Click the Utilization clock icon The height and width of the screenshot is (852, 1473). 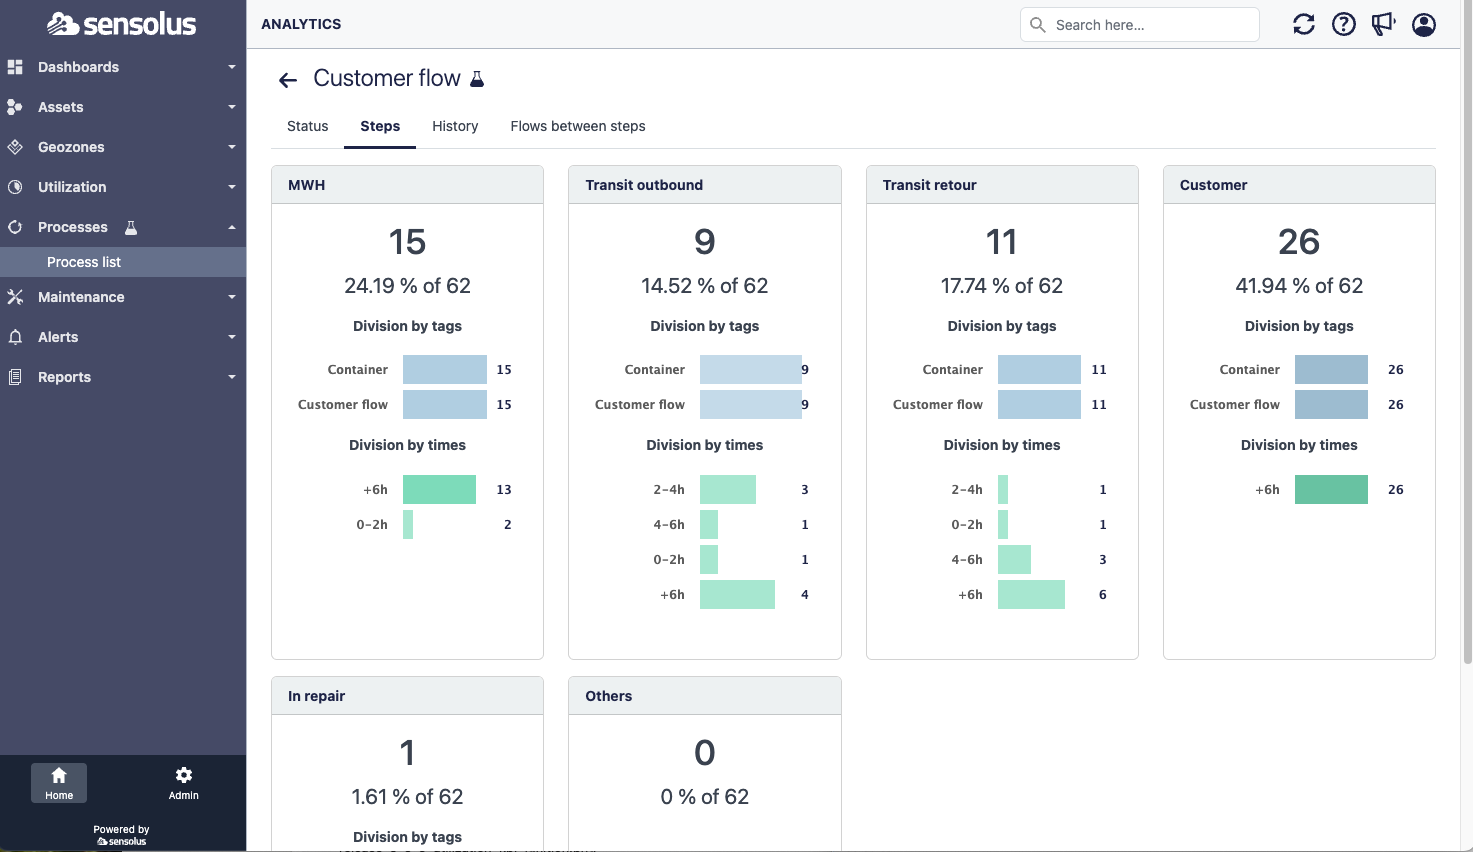pyautogui.click(x=15, y=187)
